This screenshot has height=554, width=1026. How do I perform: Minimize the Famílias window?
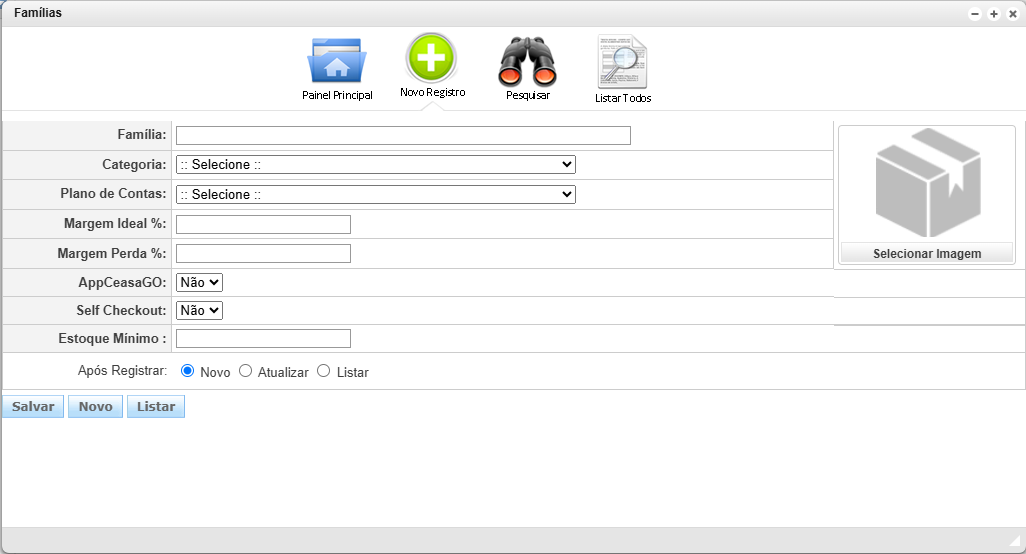pos(975,14)
